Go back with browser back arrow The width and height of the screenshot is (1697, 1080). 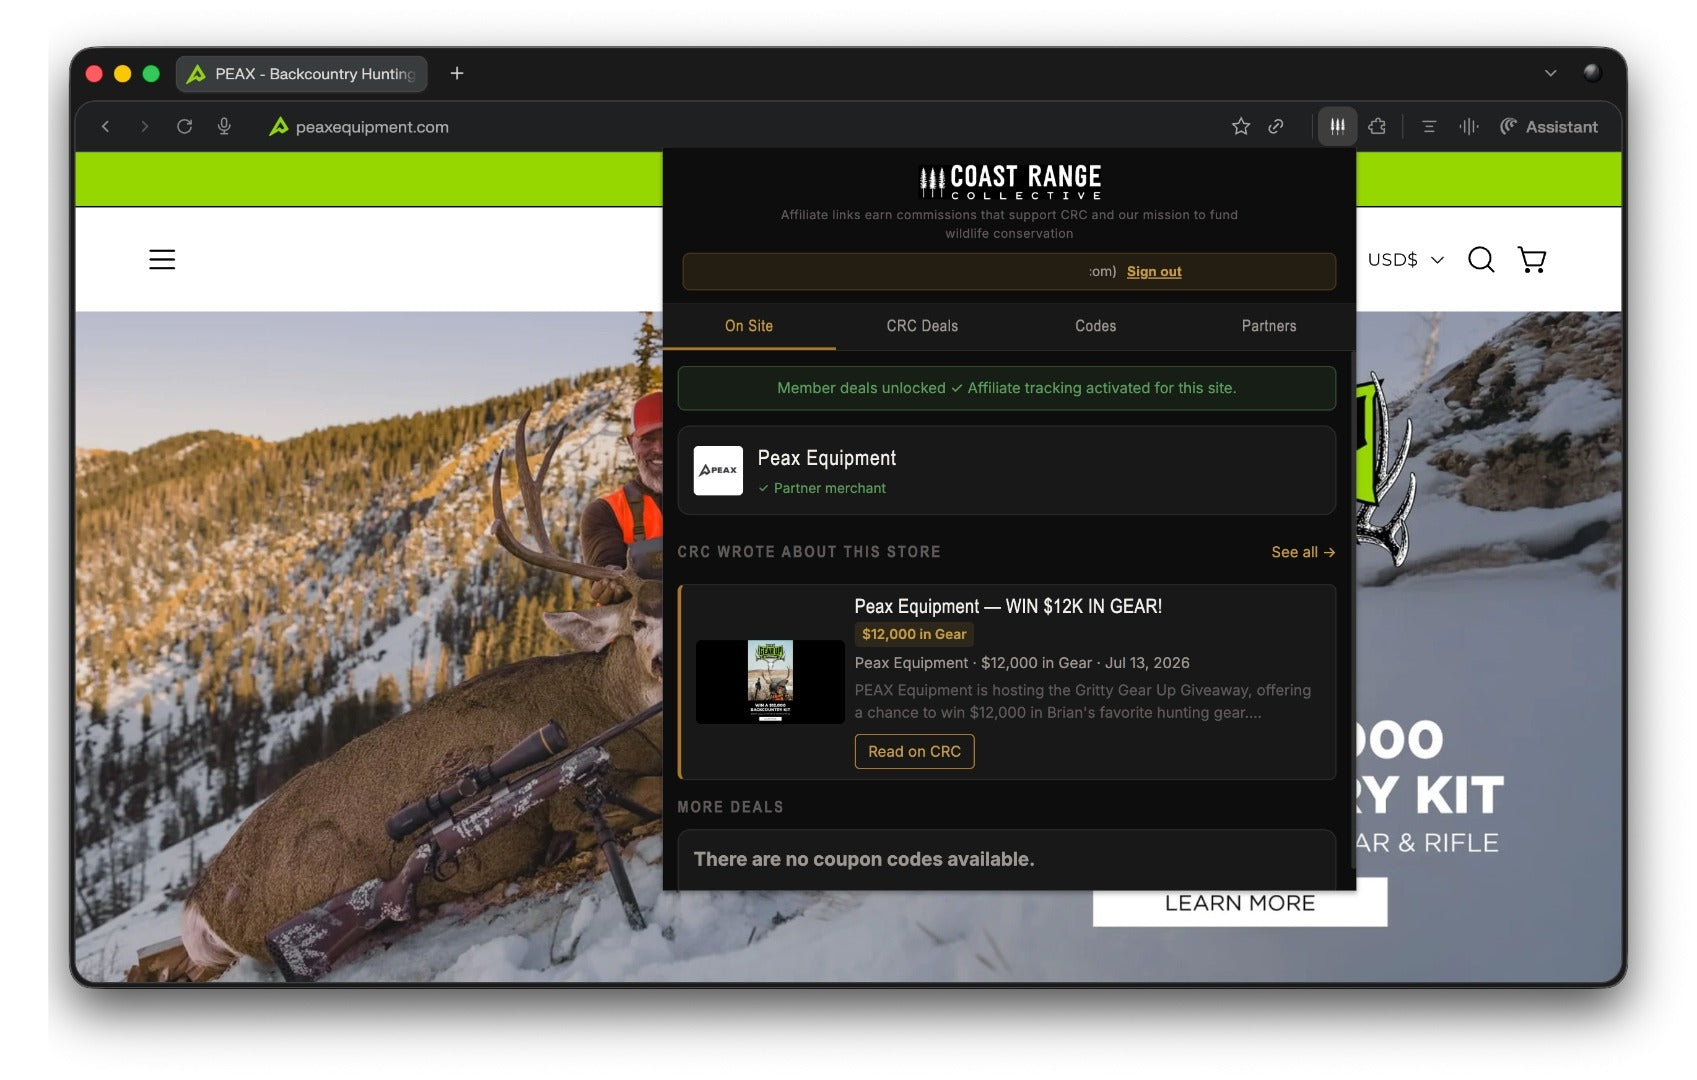(105, 127)
